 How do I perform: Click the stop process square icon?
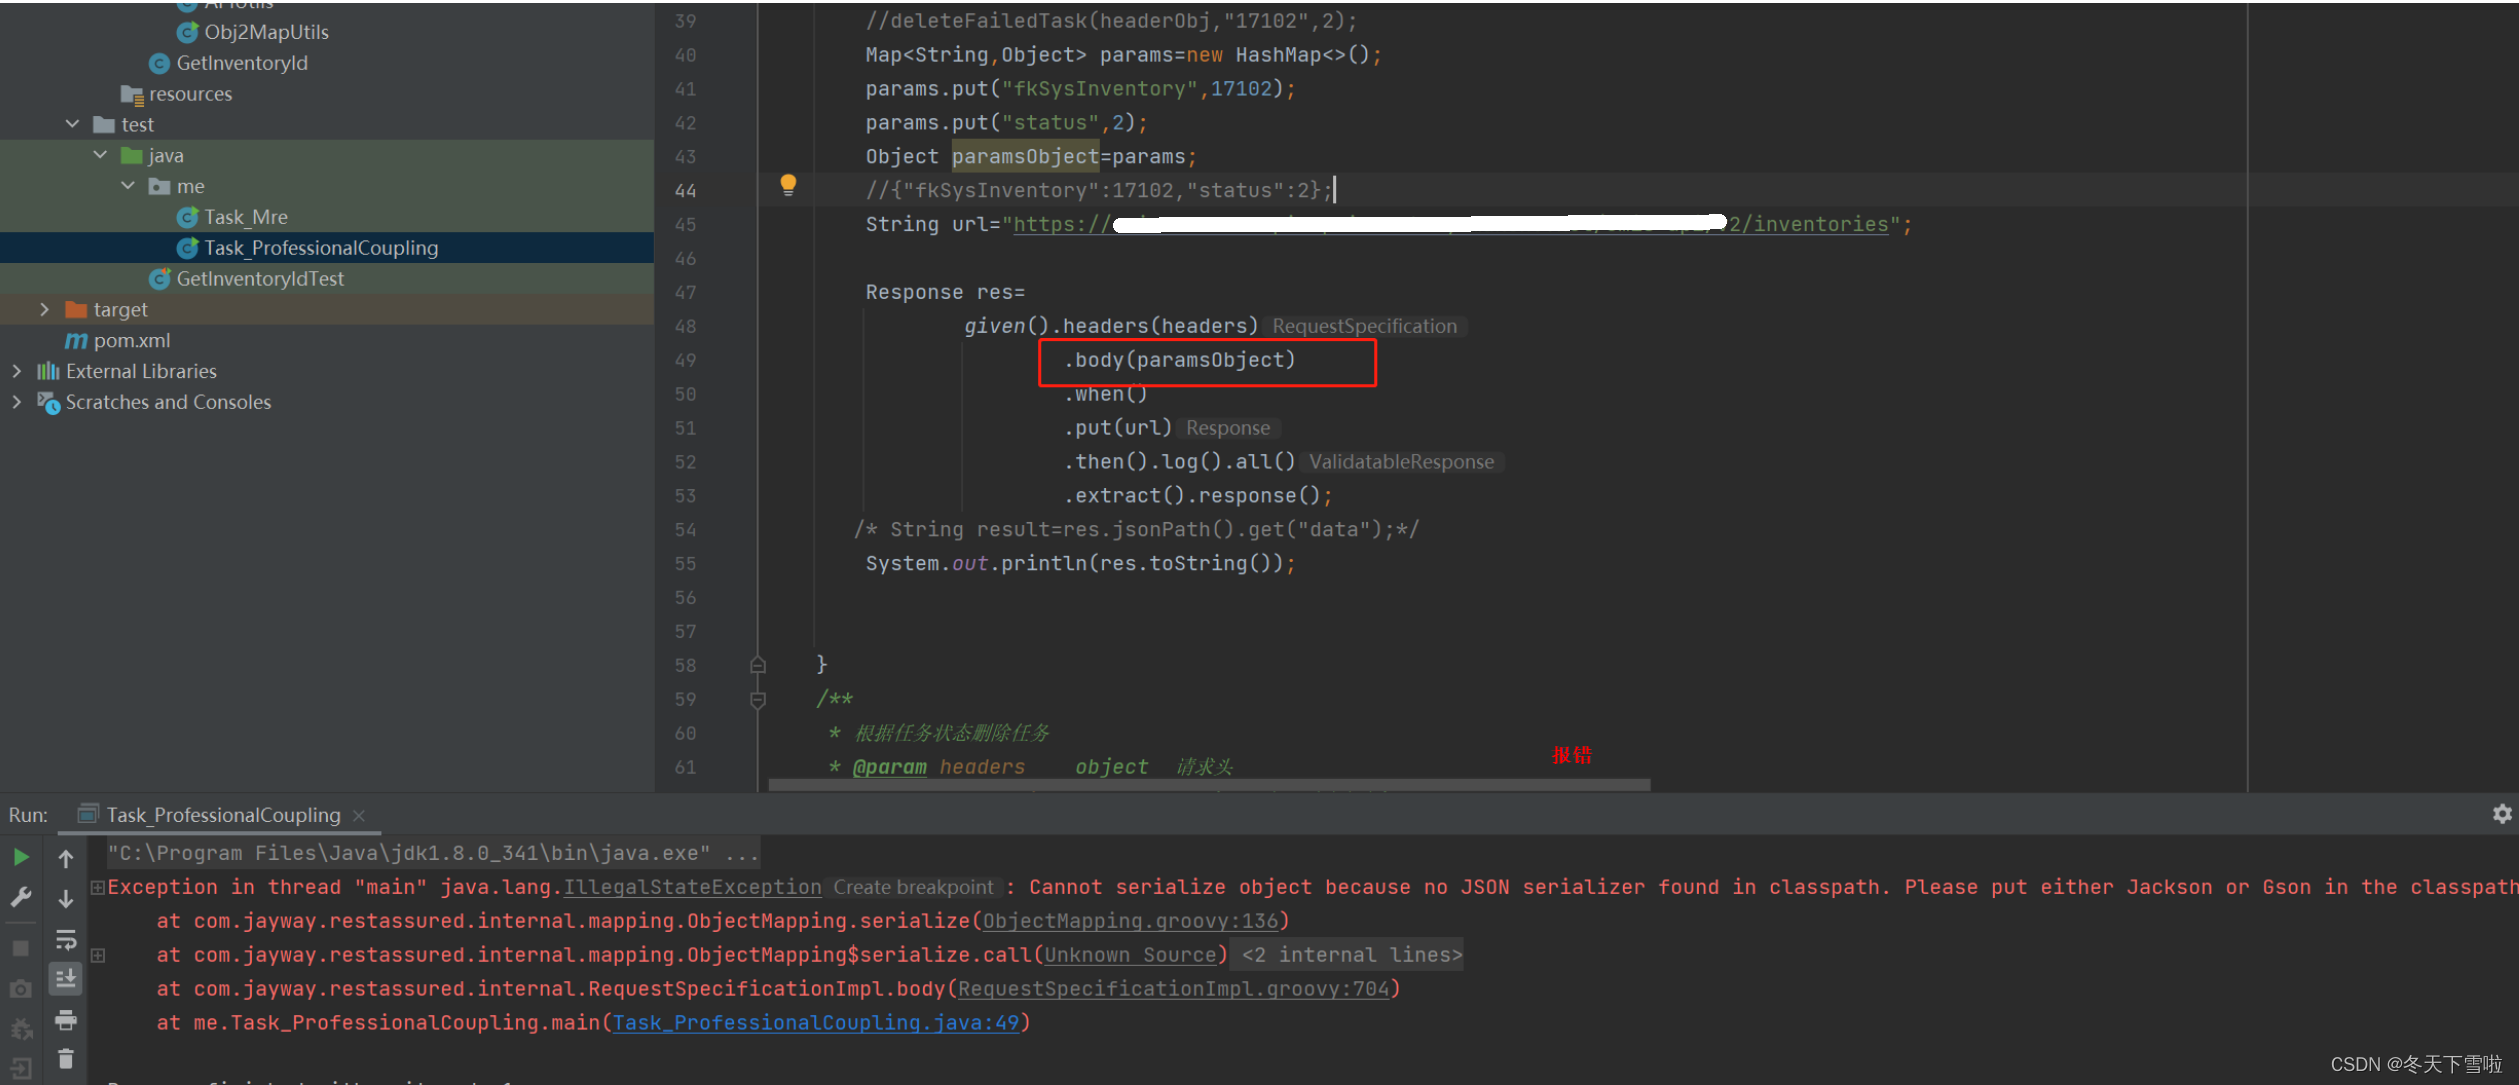click(20, 946)
